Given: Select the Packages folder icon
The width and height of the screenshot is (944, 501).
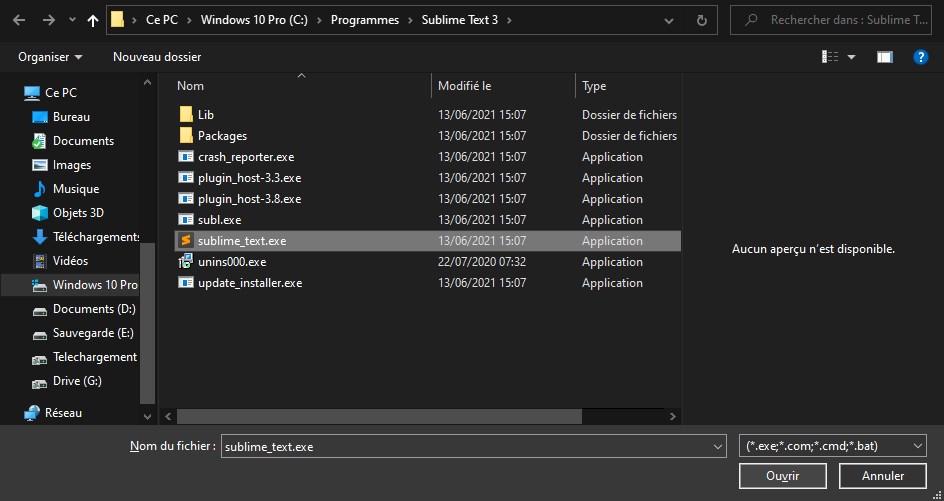Looking at the screenshot, I should (x=186, y=135).
